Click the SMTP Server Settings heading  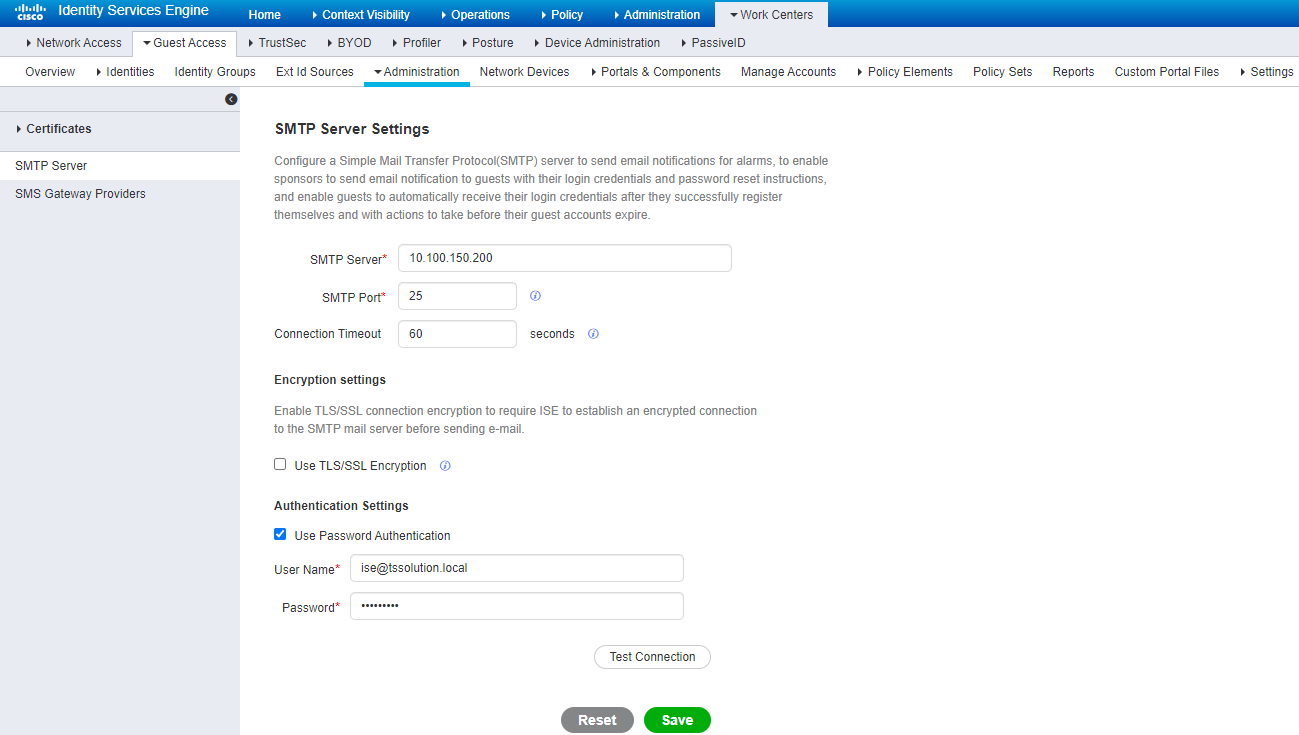[352, 129]
